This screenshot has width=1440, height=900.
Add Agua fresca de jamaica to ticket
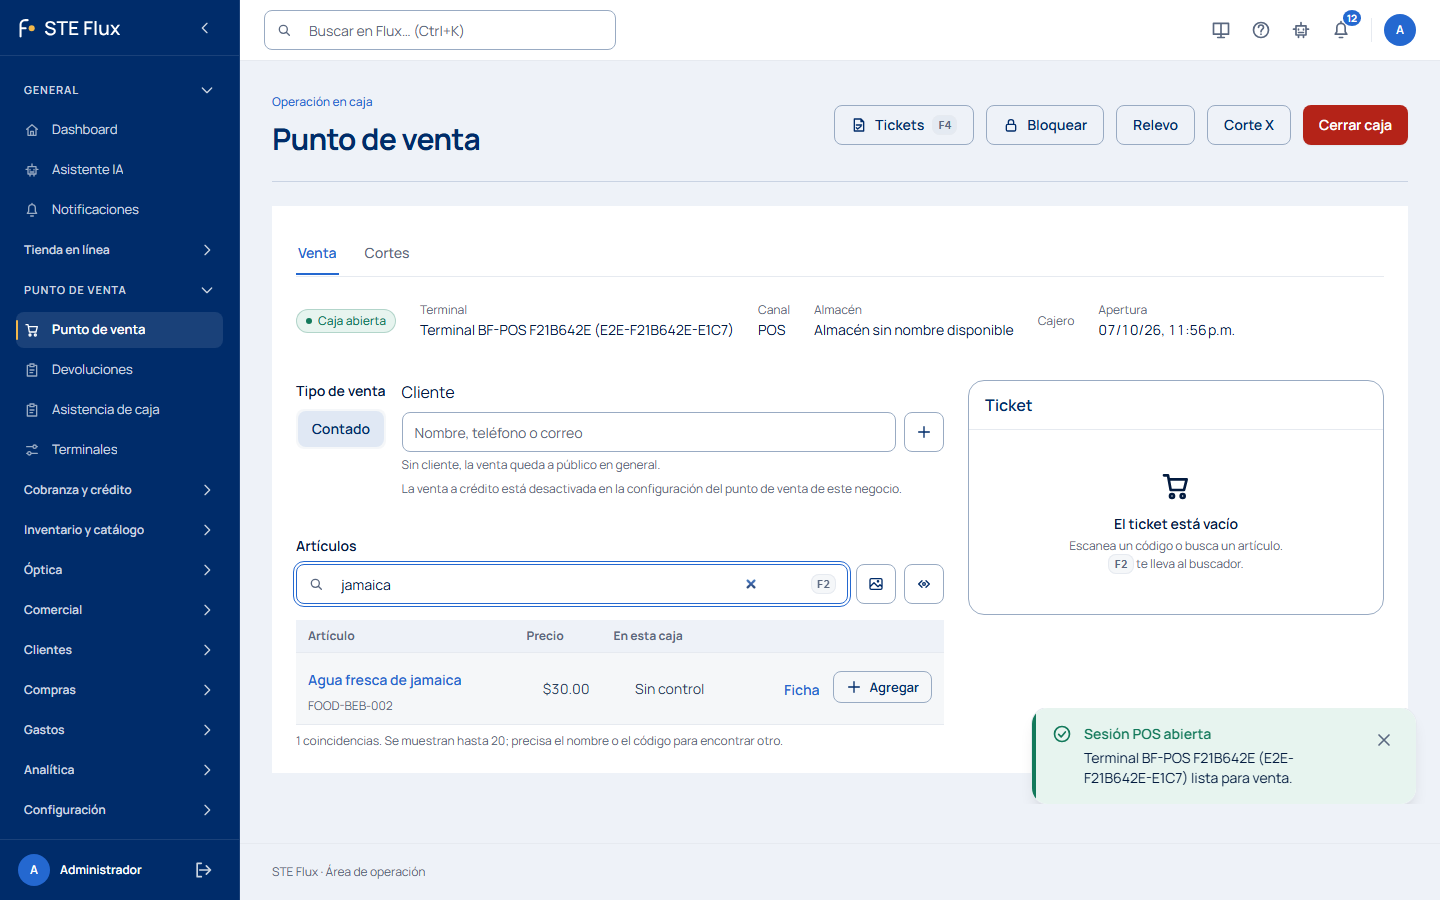click(x=882, y=687)
